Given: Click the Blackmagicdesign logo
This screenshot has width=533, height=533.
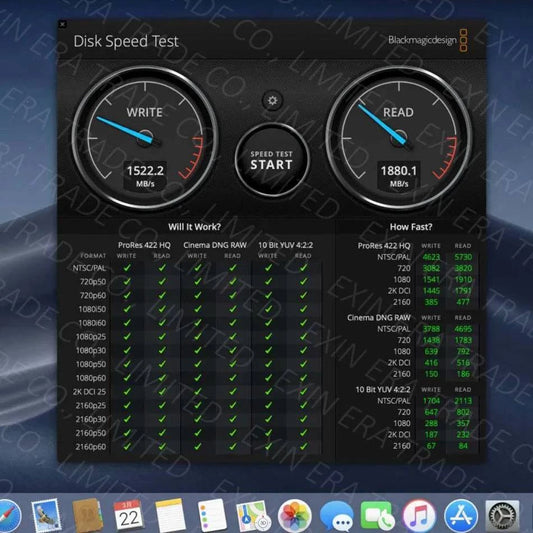Looking at the screenshot, I should click(428, 40).
